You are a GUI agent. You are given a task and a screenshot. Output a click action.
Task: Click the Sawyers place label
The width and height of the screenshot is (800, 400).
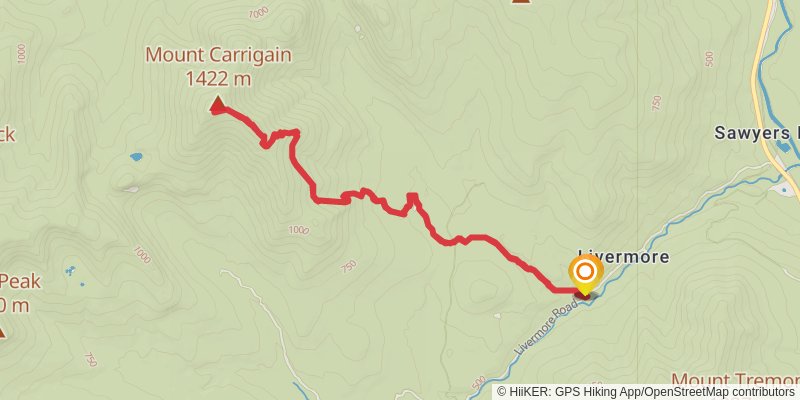pos(757,133)
